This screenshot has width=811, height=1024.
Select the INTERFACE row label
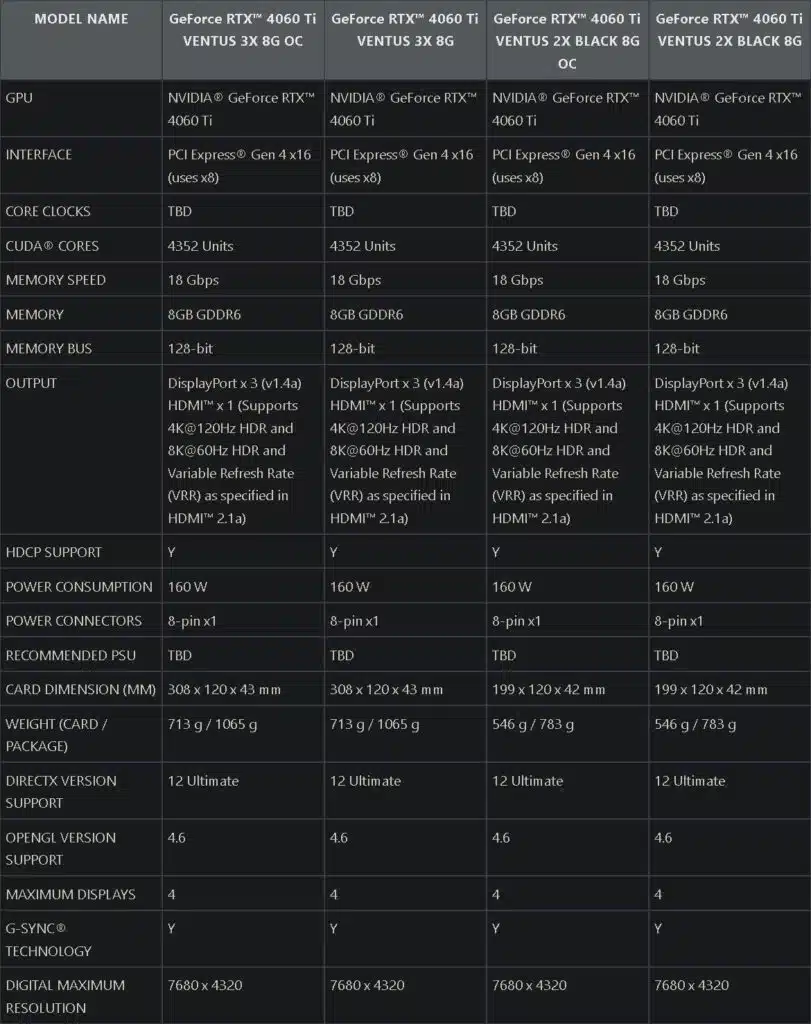click(39, 155)
